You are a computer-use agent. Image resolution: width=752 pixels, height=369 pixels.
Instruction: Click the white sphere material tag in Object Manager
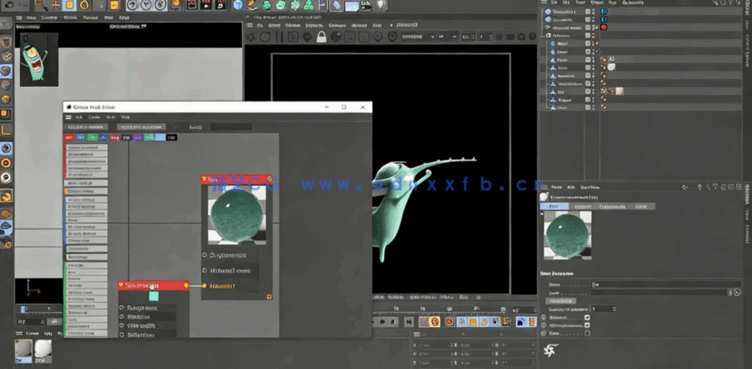tap(611, 67)
